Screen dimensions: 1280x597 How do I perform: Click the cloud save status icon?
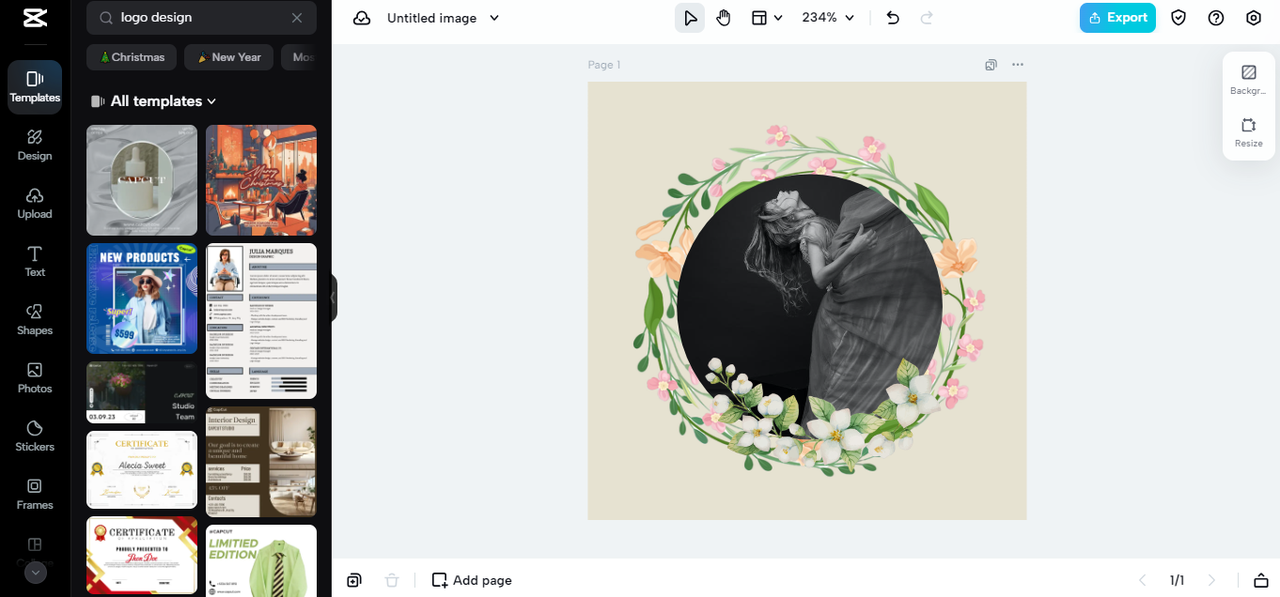click(362, 18)
